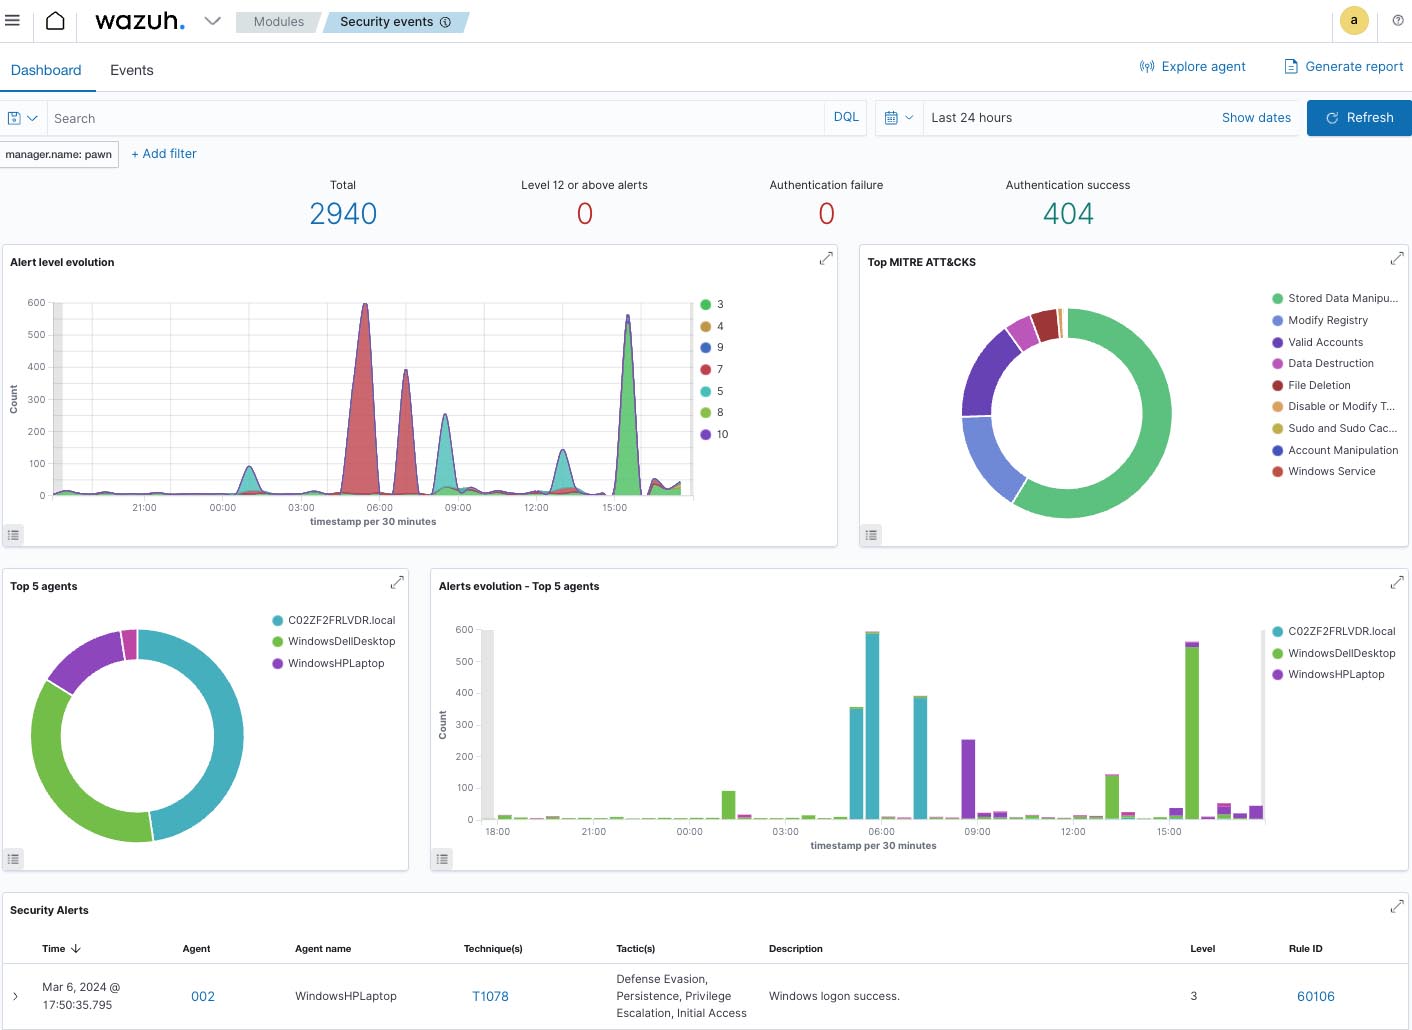The image size is (1412, 1030).
Task: Click level 3 legend color dot
Action: pyautogui.click(x=706, y=305)
